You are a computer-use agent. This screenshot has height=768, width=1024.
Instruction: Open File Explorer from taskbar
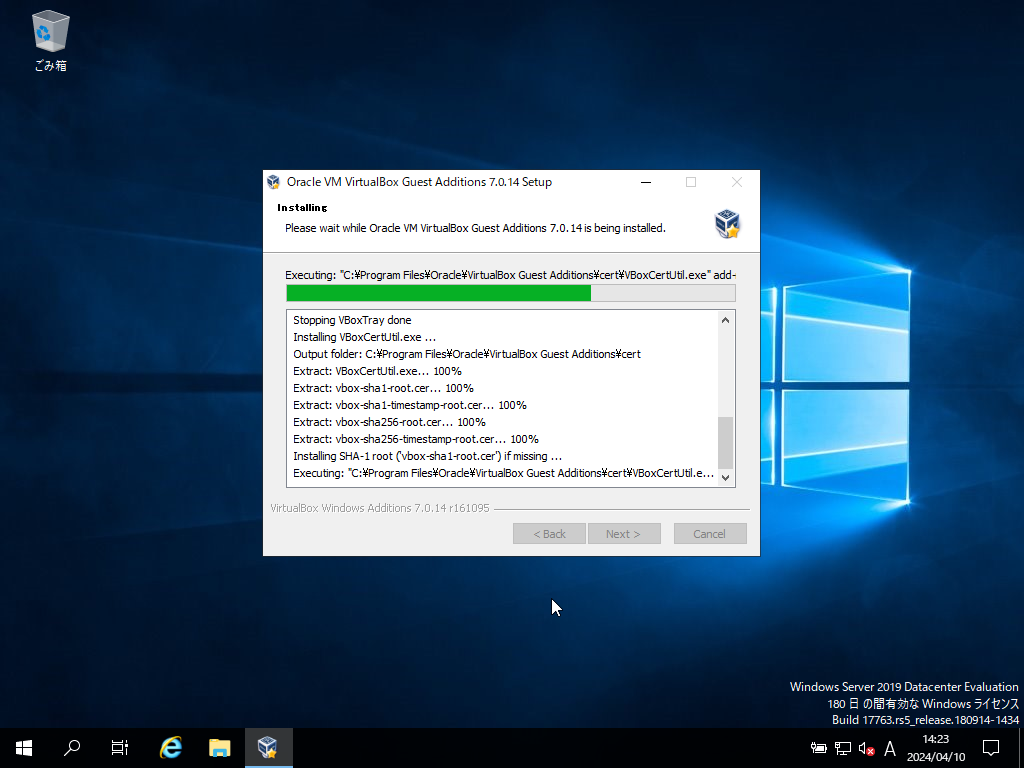click(x=219, y=748)
